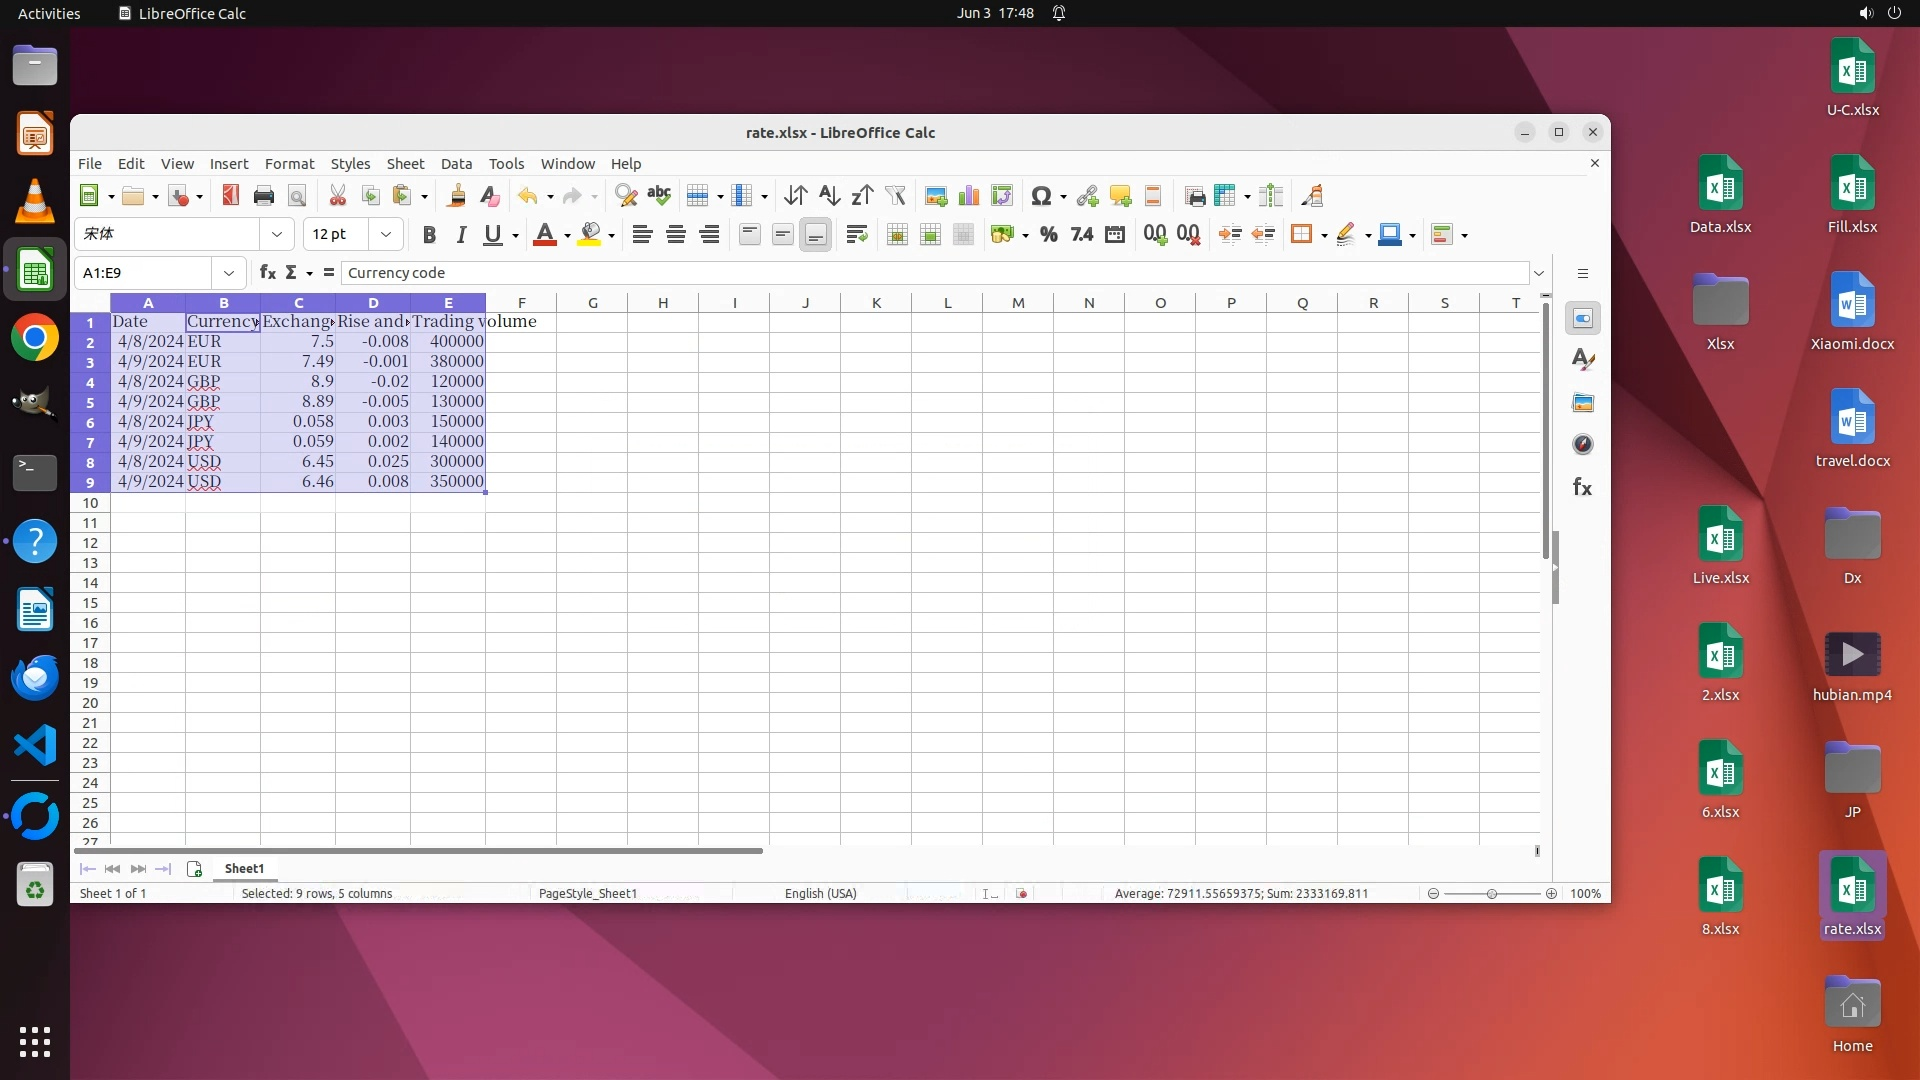Select the Sheet1 tab
This screenshot has height=1080, width=1920.
(x=244, y=869)
